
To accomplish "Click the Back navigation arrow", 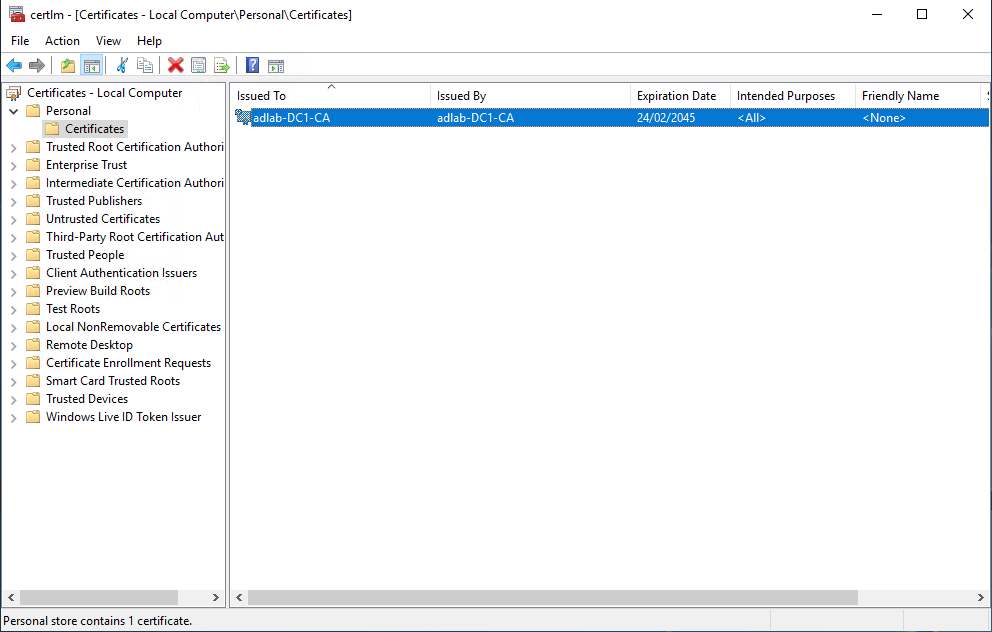I will coord(13,65).
